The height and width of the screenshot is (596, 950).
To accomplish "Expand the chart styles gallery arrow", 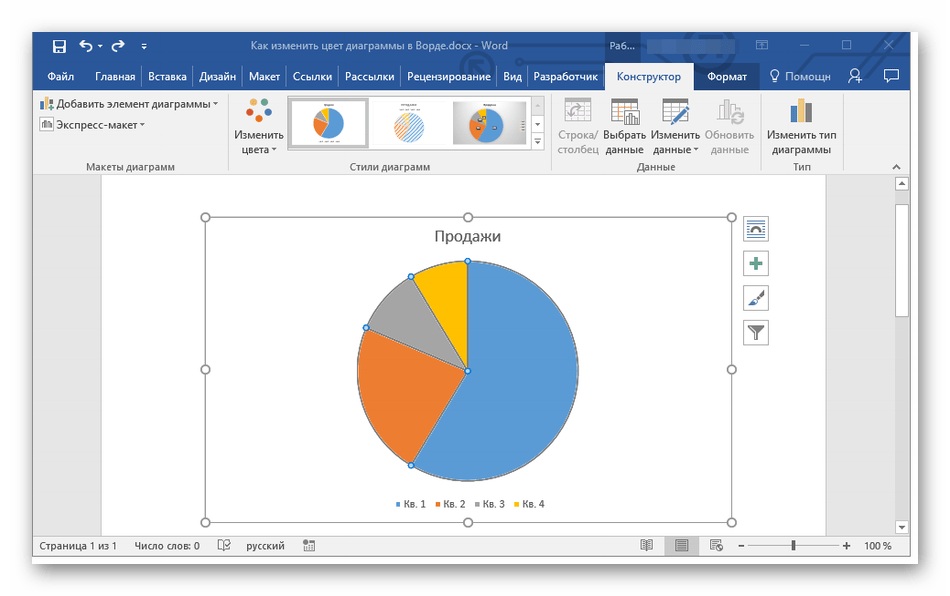I will click(537, 142).
